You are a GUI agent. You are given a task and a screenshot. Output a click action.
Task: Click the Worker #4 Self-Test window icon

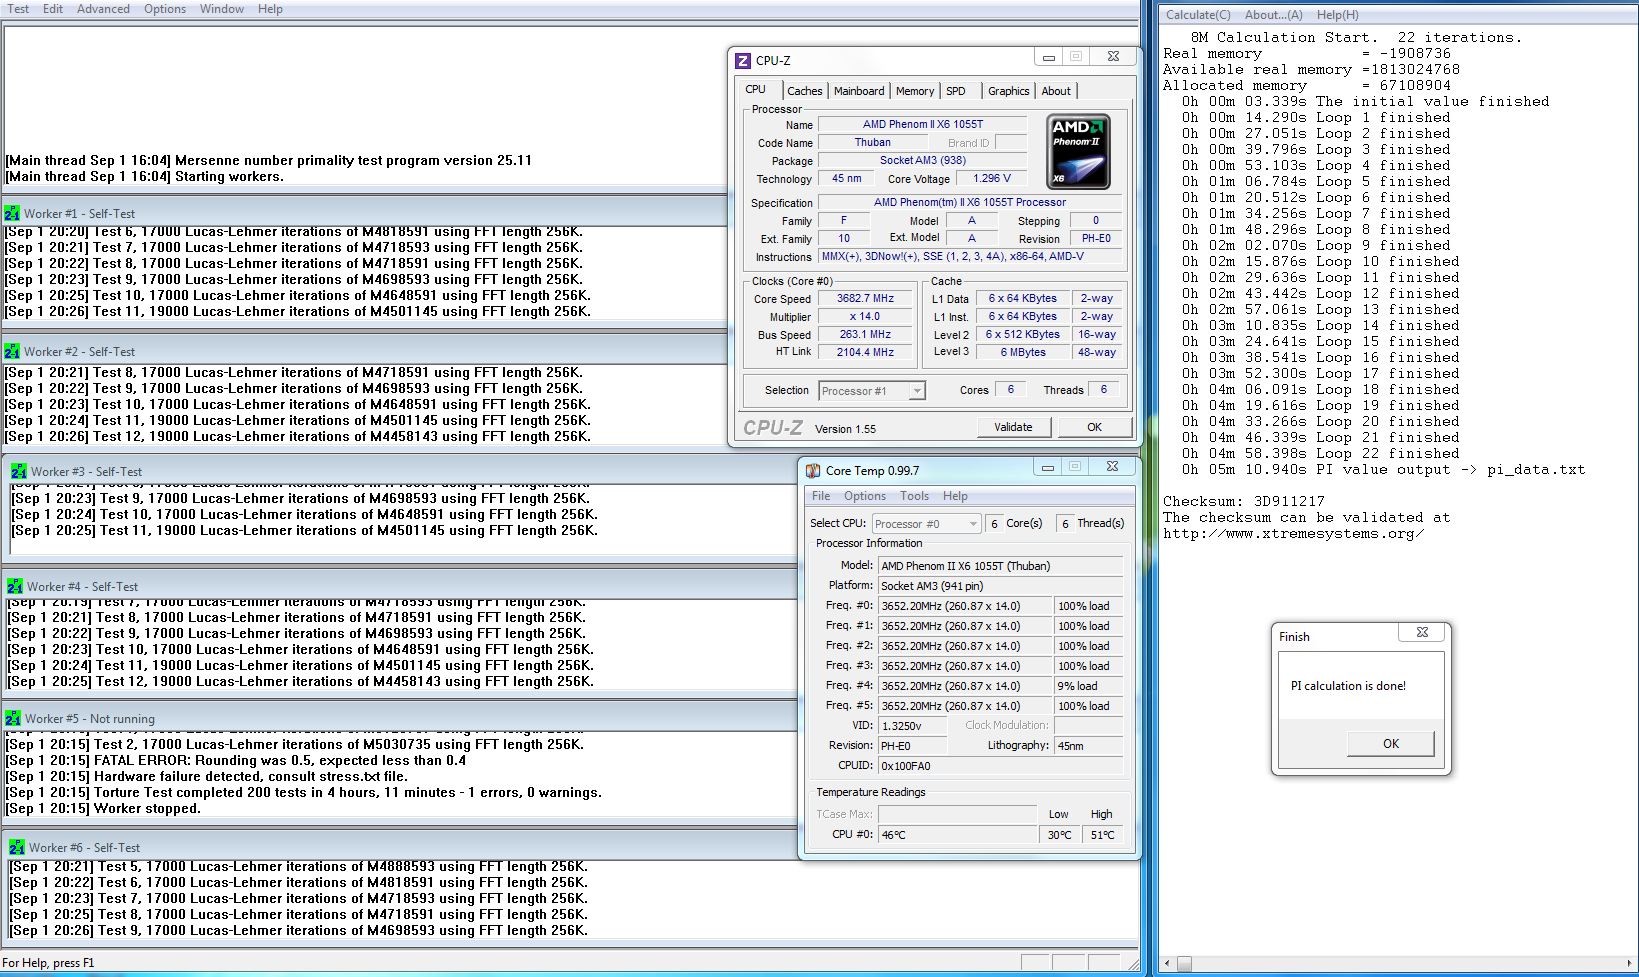point(15,586)
